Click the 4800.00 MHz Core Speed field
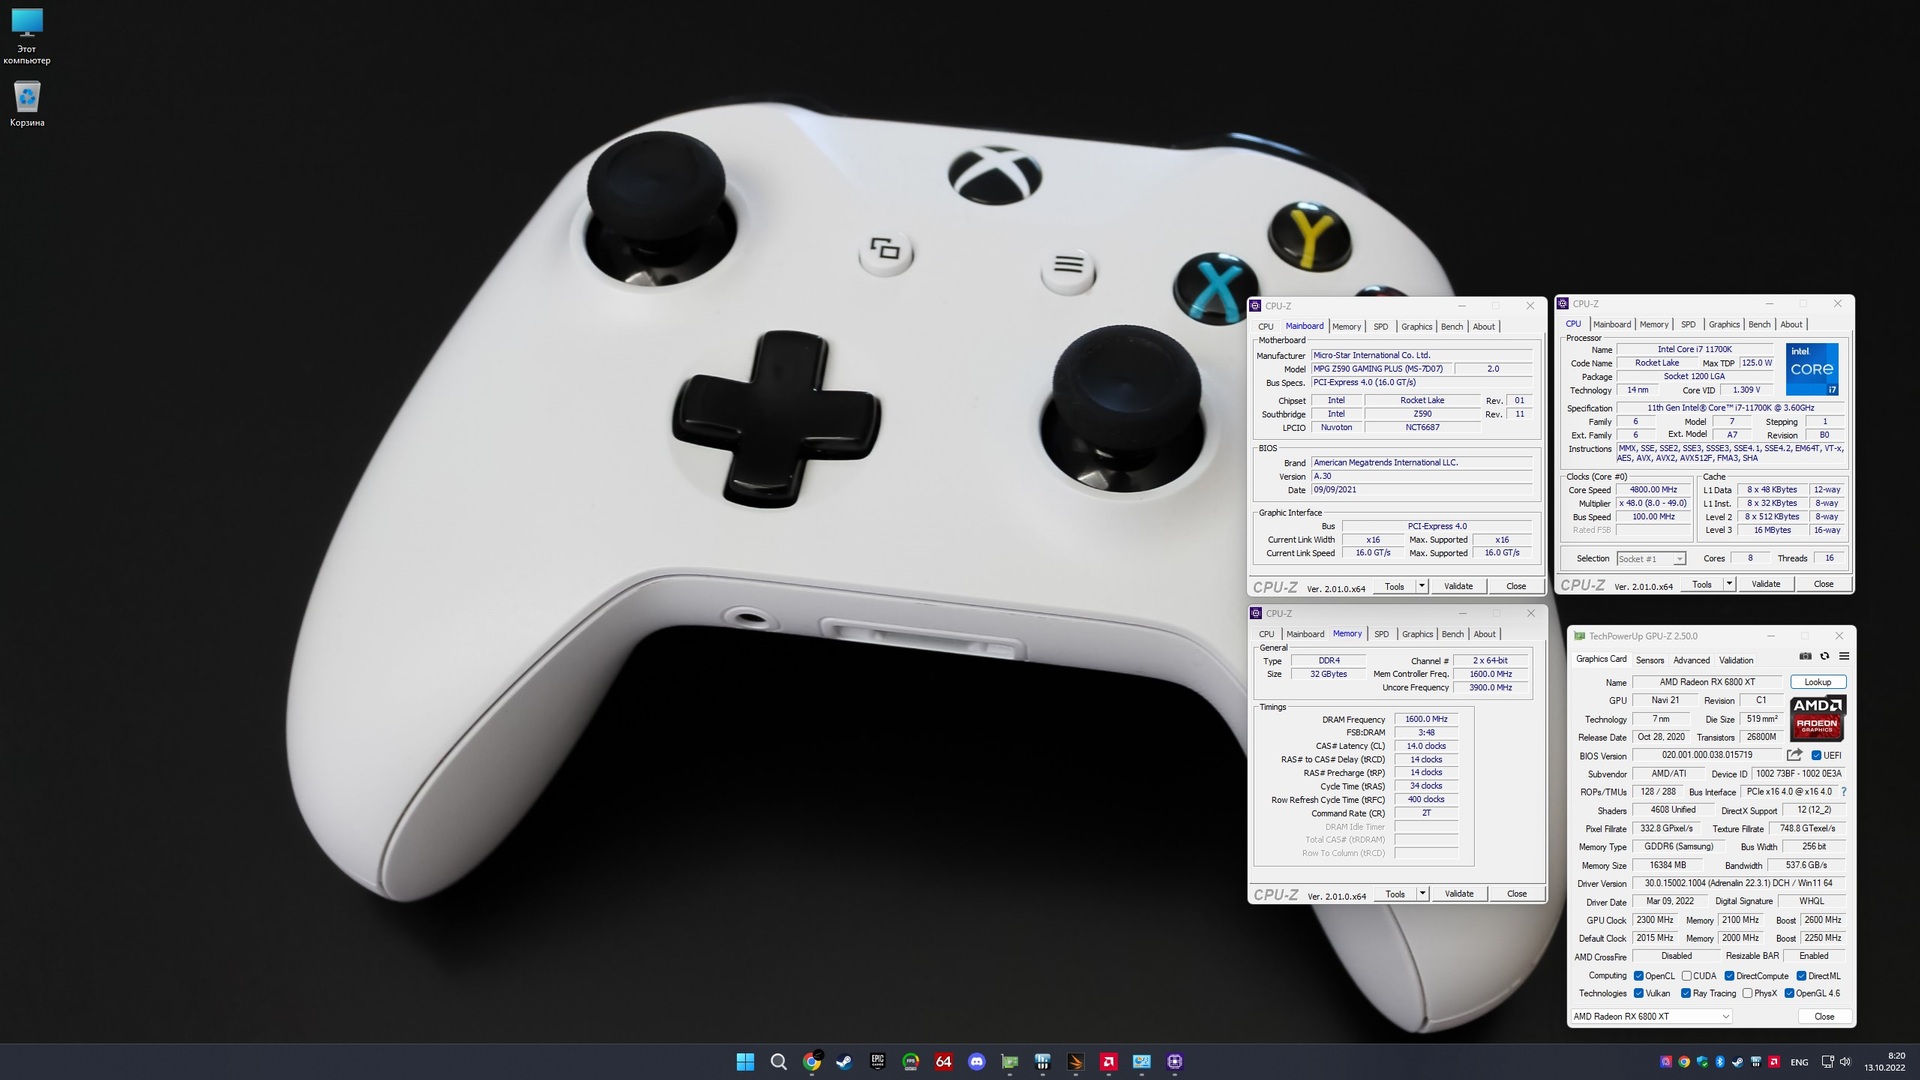 [x=1654, y=490]
